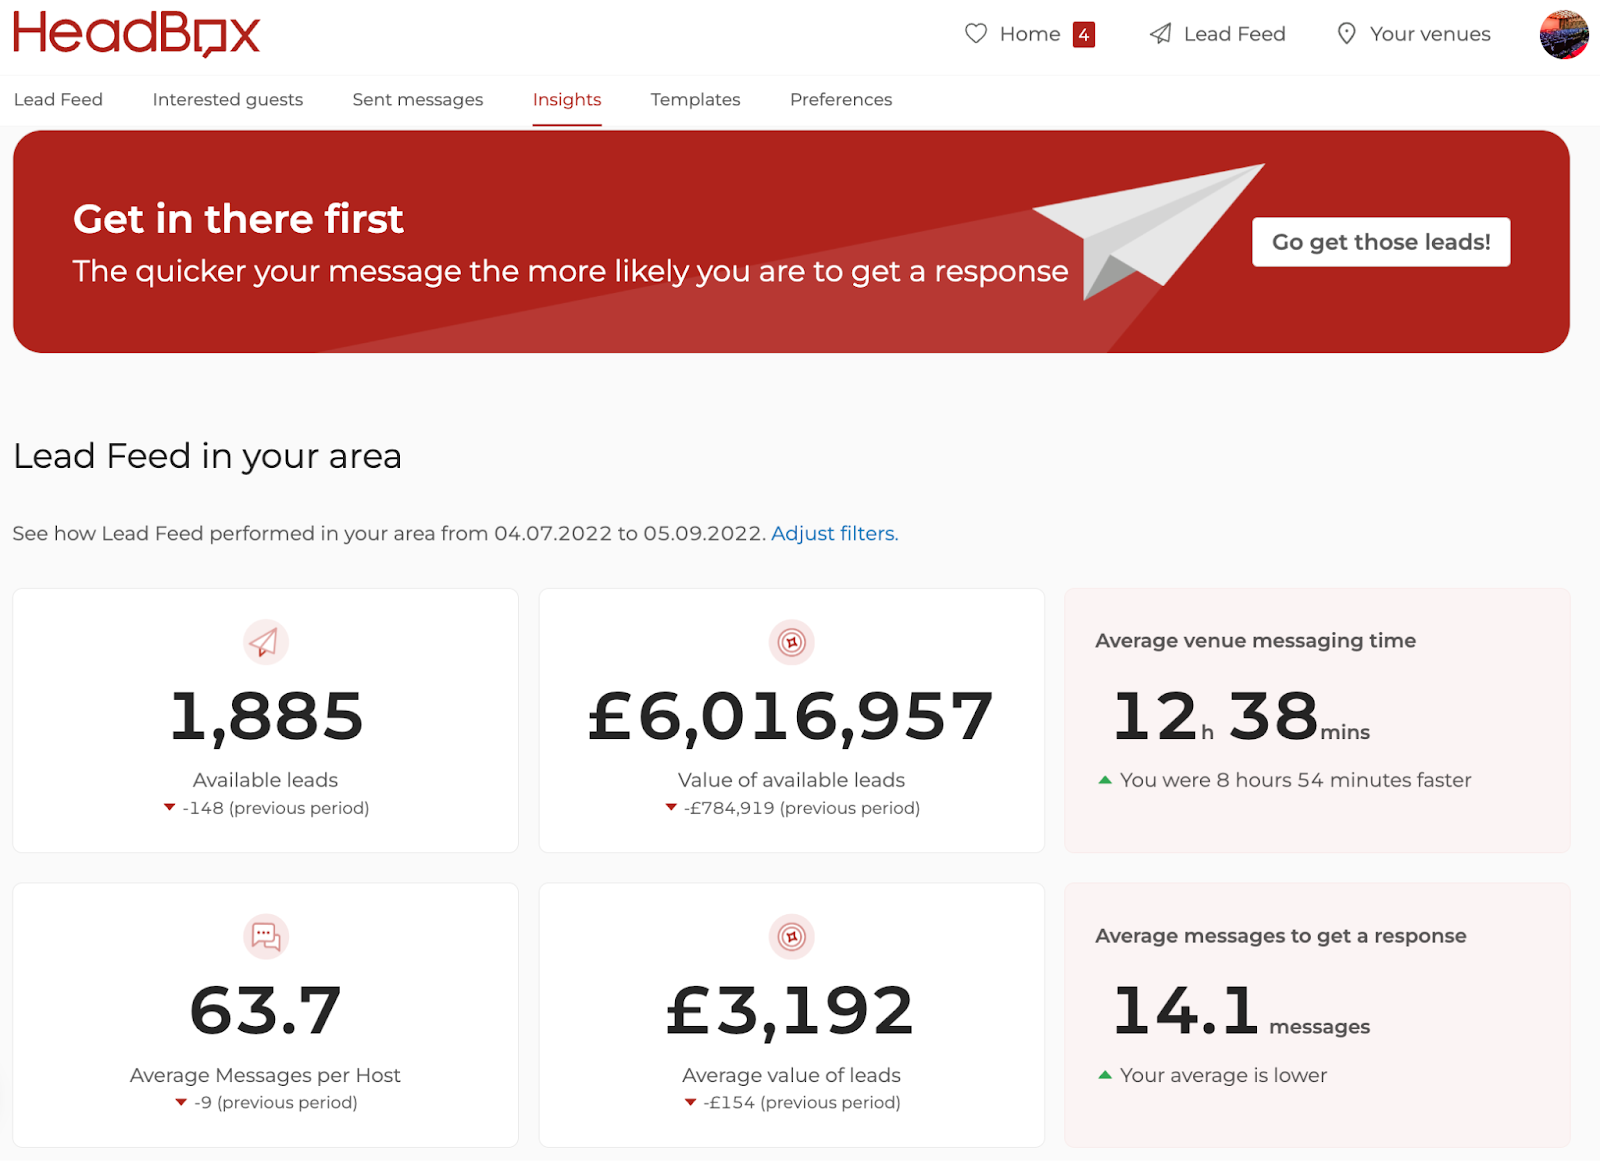Screen dimensions: 1600x1161
Task: Click the red down arrow beside -£154
Action: click(690, 1103)
